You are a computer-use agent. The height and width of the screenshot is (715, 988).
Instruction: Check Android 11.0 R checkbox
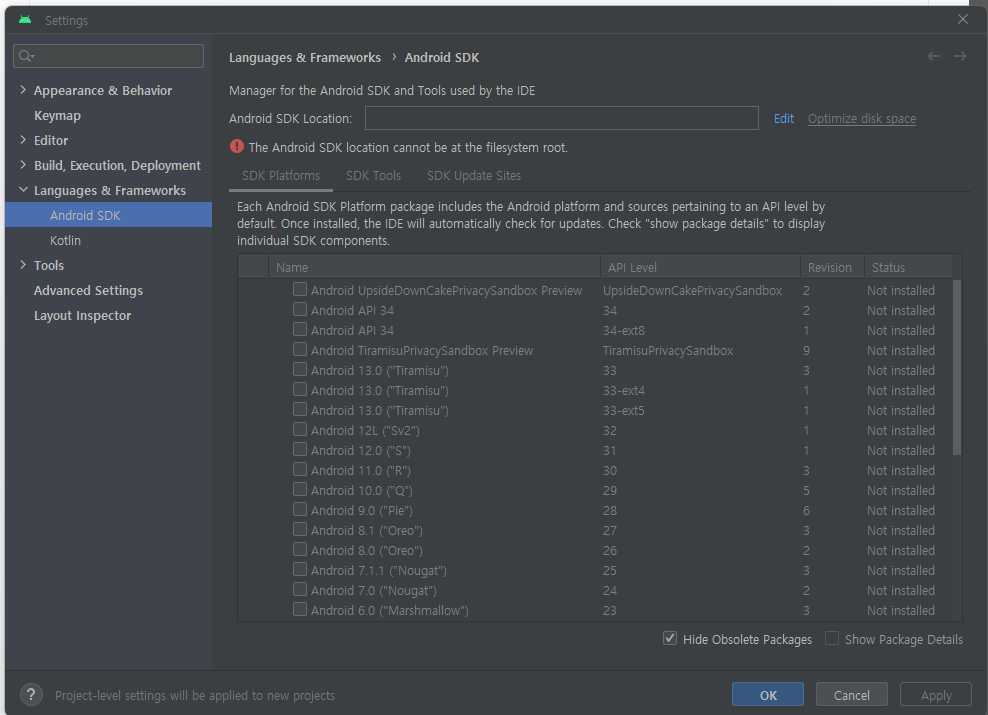click(x=300, y=469)
